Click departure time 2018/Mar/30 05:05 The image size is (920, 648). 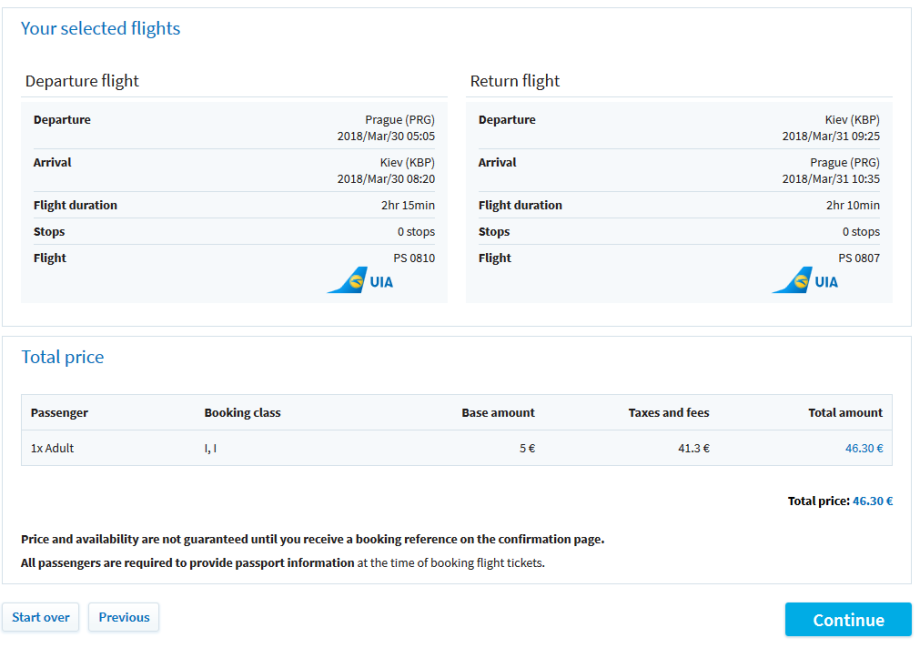click(x=386, y=136)
